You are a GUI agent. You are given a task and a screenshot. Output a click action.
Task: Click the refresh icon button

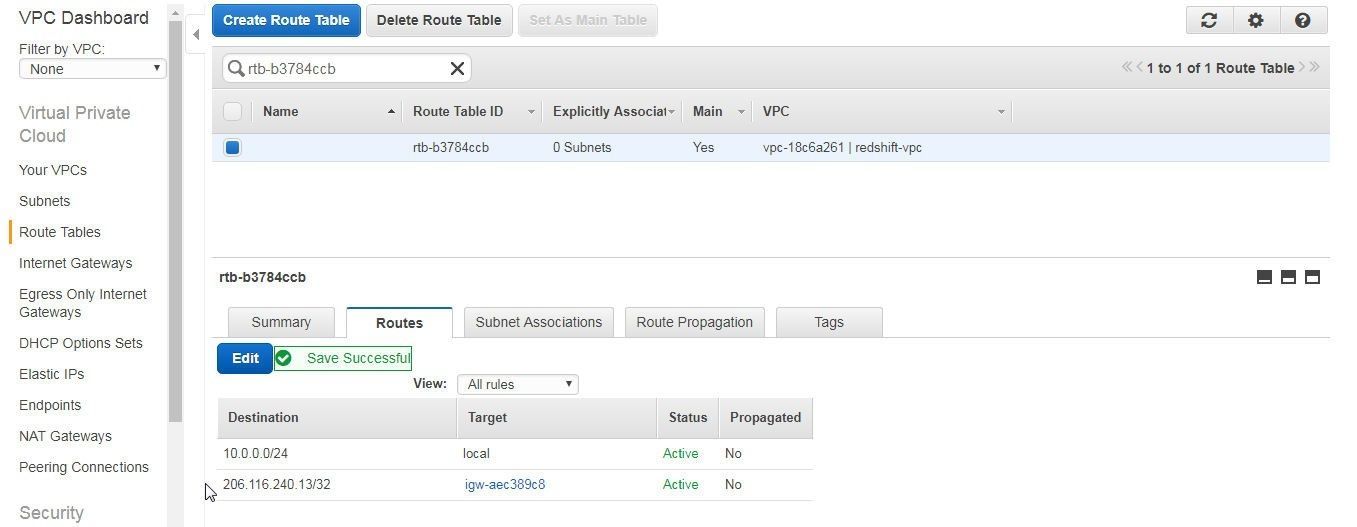[x=1208, y=20]
